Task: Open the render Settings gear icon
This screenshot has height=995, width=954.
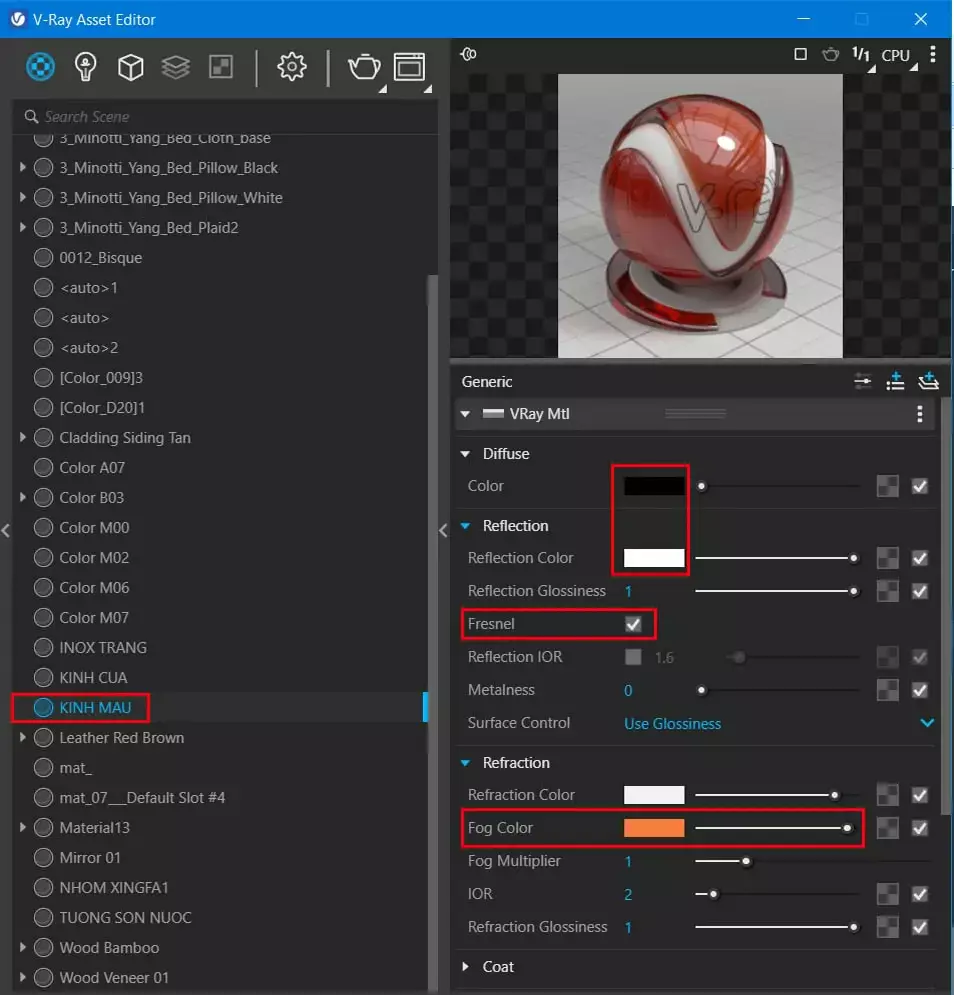Action: [293, 67]
